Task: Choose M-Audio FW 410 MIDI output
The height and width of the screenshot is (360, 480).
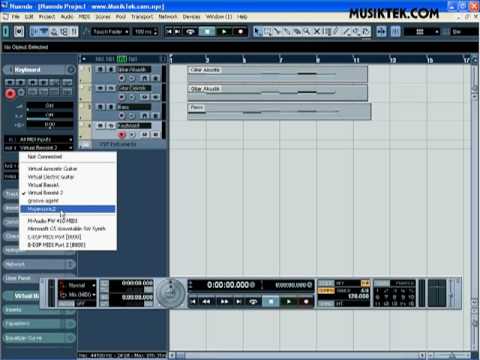Action: 52,221
